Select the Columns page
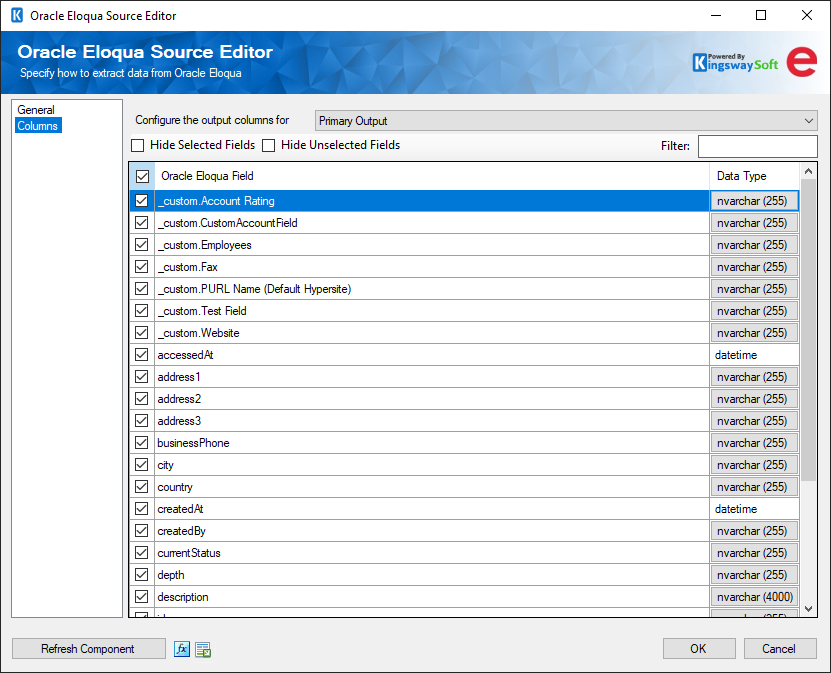The height and width of the screenshot is (673, 831). (x=38, y=126)
